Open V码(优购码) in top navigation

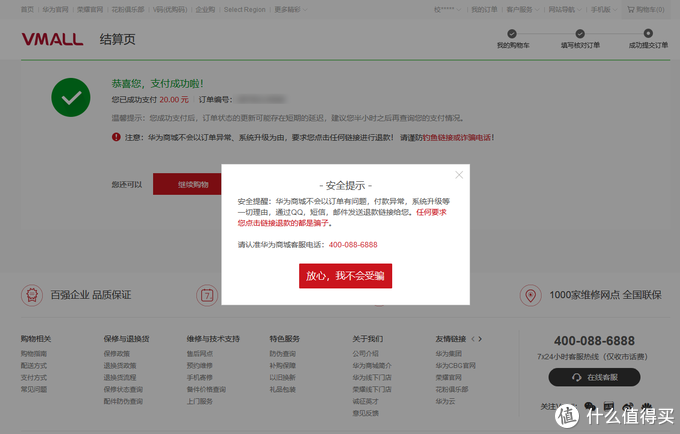tap(170, 10)
